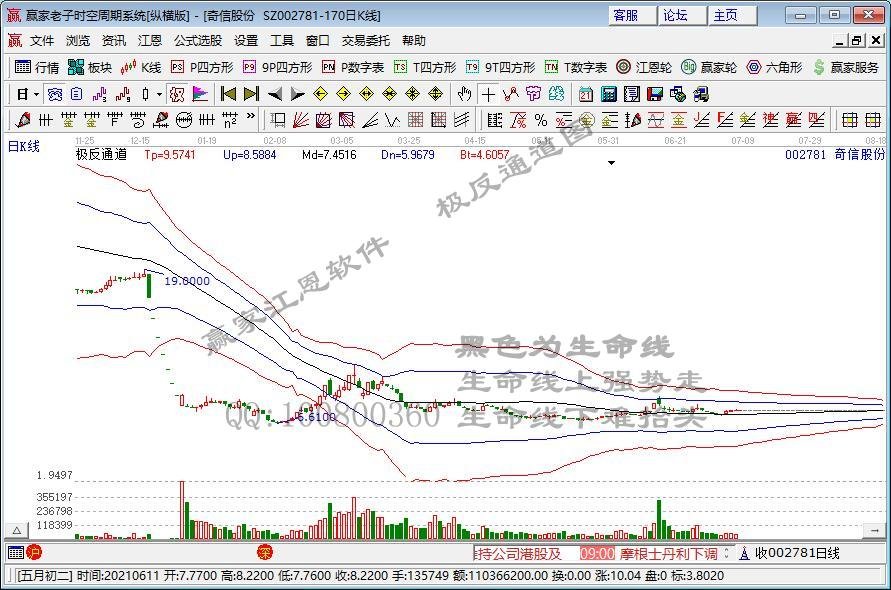Image resolution: width=891 pixels, height=590 pixels.
Task: Click the 极反通道 indicator name
Action: pyautogui.click(x=101, y=154)
